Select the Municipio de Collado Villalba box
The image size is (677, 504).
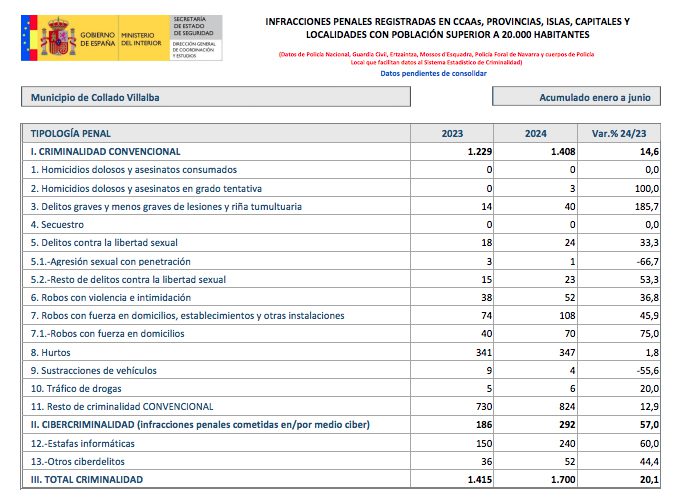216,97
